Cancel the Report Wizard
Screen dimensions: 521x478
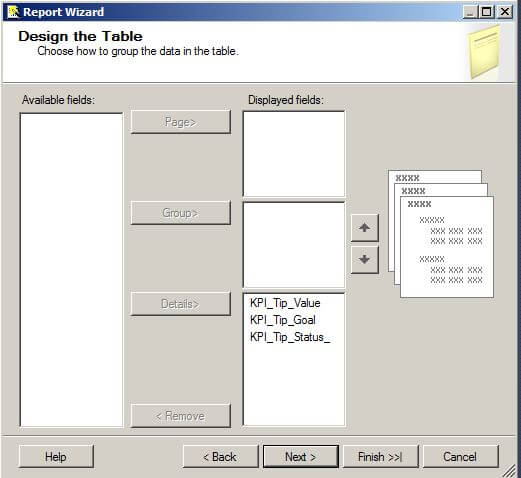click(x=460, y=456)
